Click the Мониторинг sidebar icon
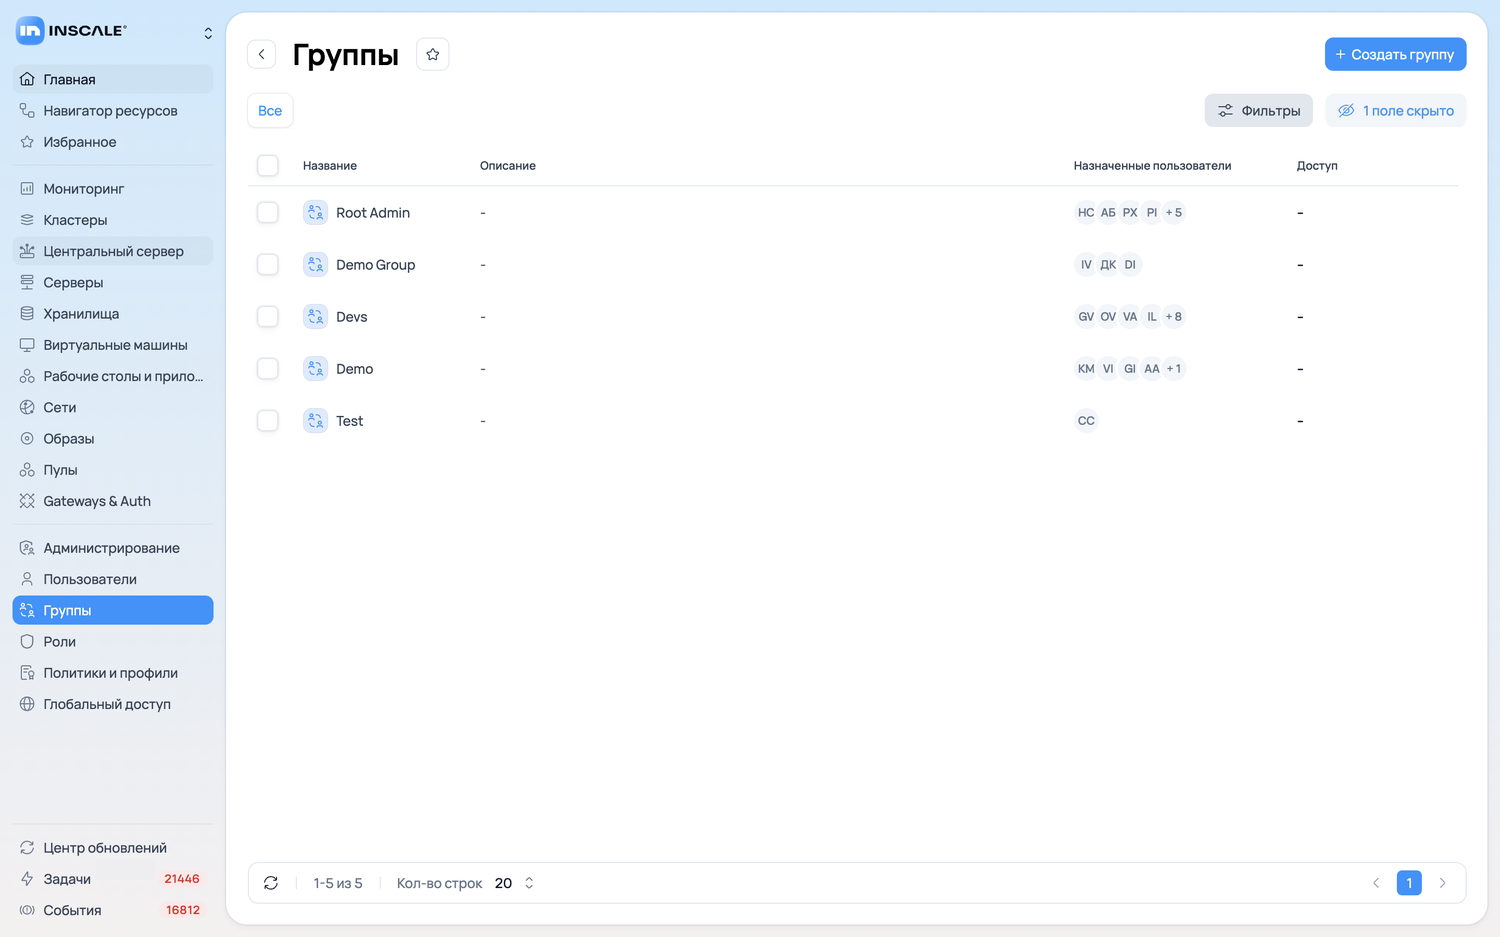 (27, 188)
